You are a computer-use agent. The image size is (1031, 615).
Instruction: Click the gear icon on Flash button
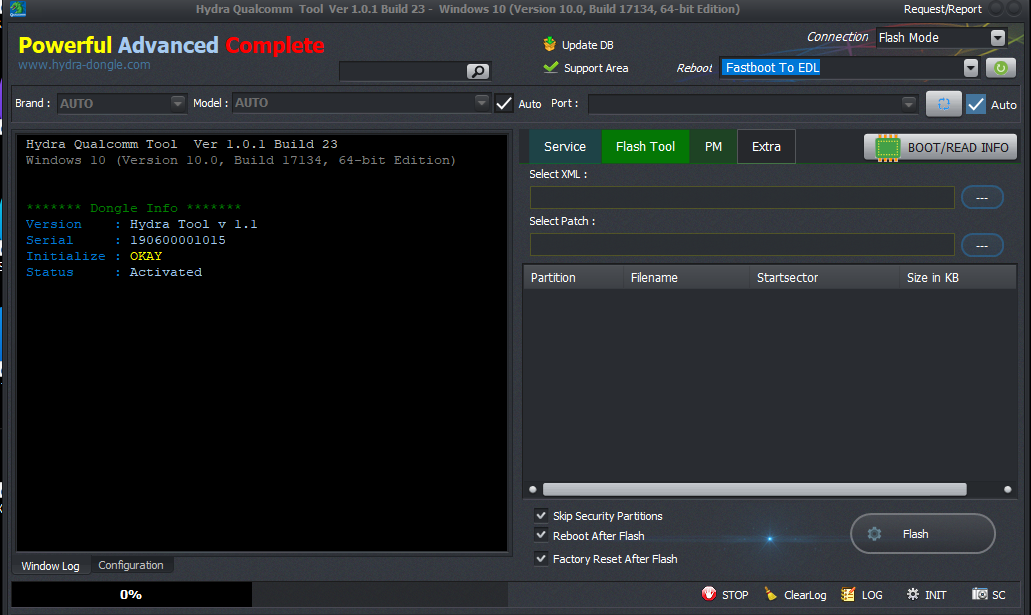coord(874,534)
